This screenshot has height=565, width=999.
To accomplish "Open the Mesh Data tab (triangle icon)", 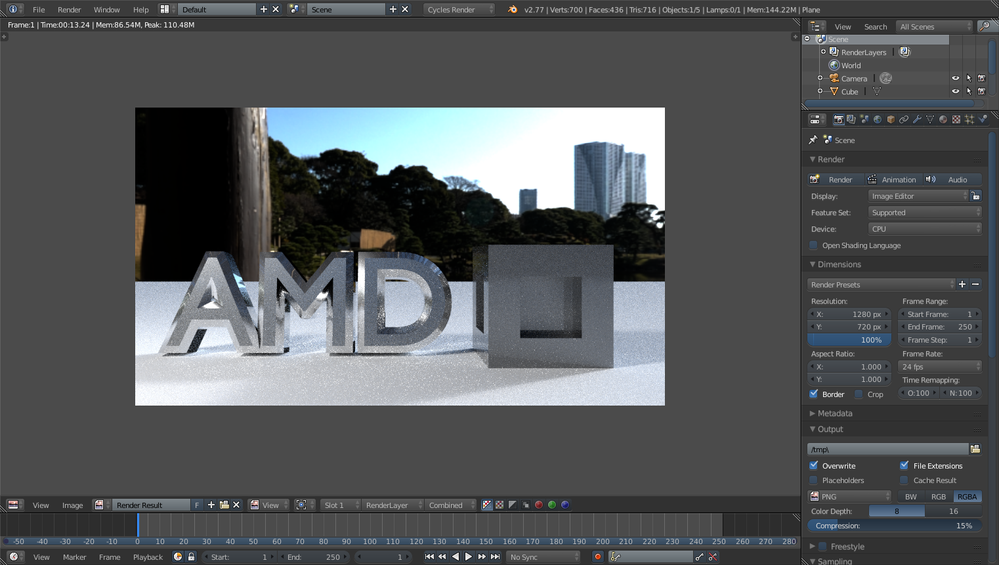I will tap(930, 119).
